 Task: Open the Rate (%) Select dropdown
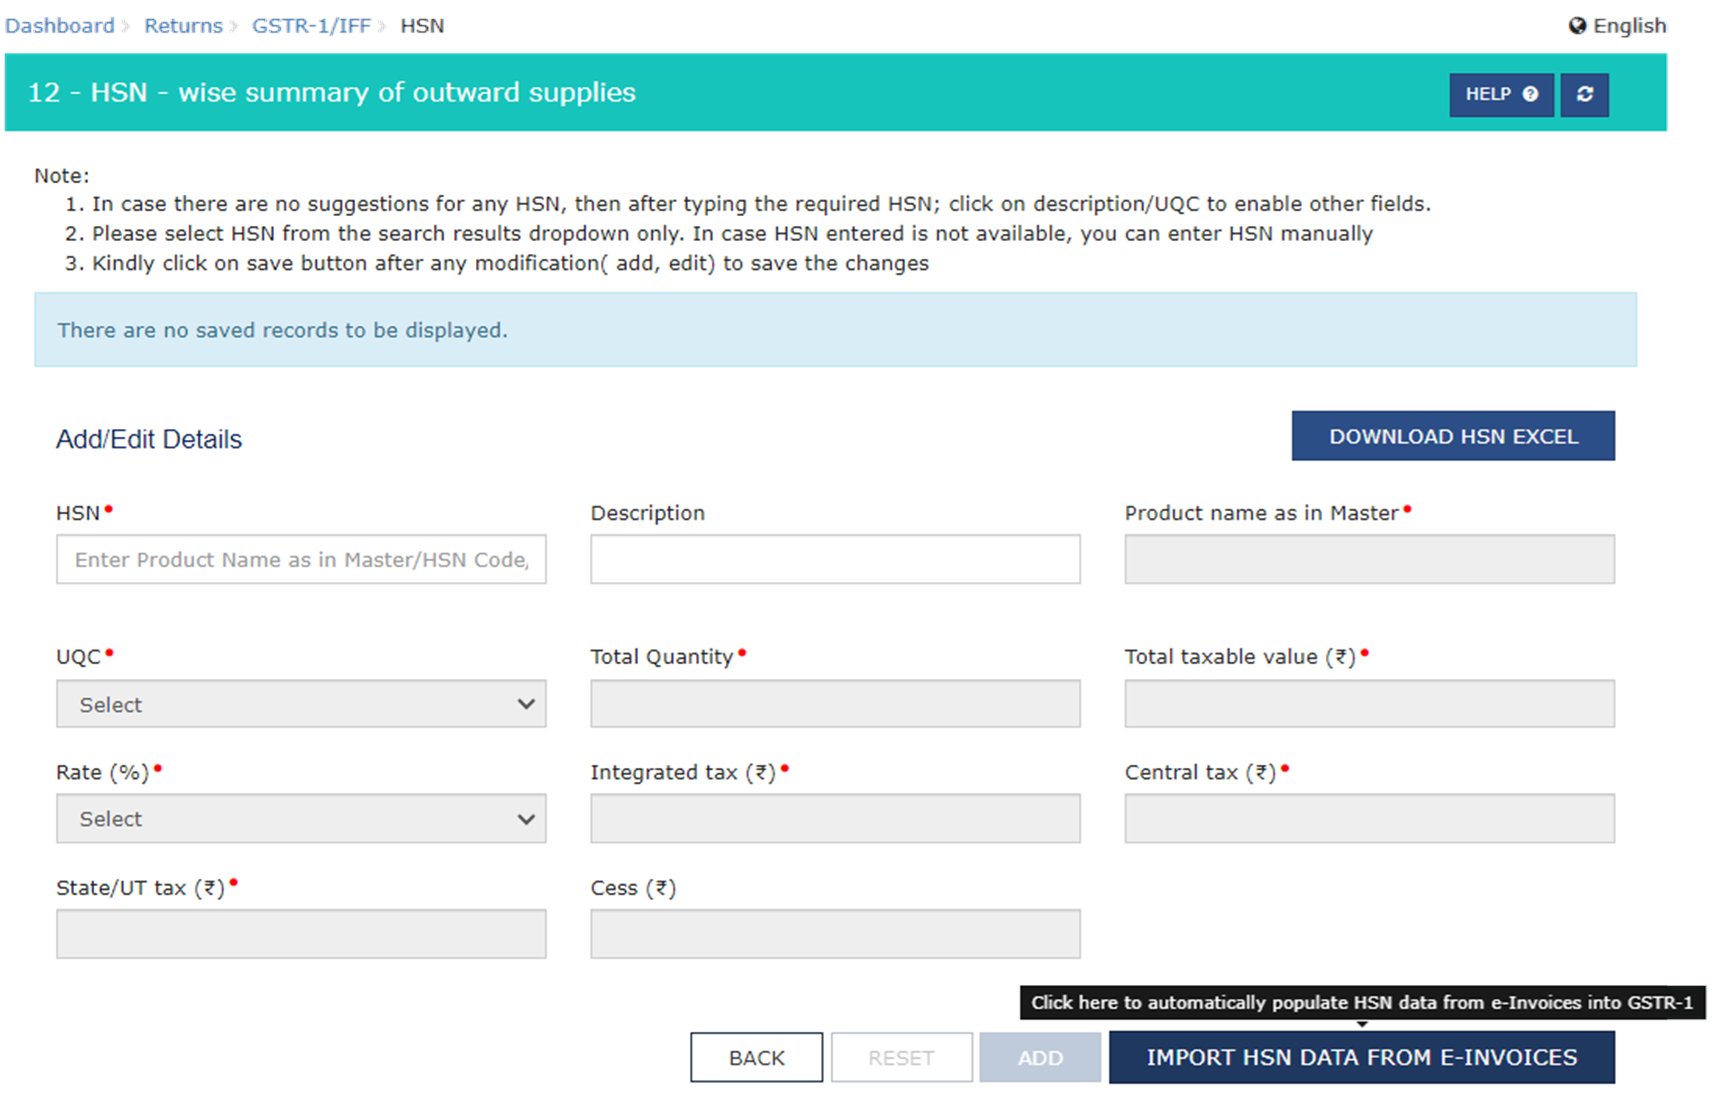tap(301, 819)
